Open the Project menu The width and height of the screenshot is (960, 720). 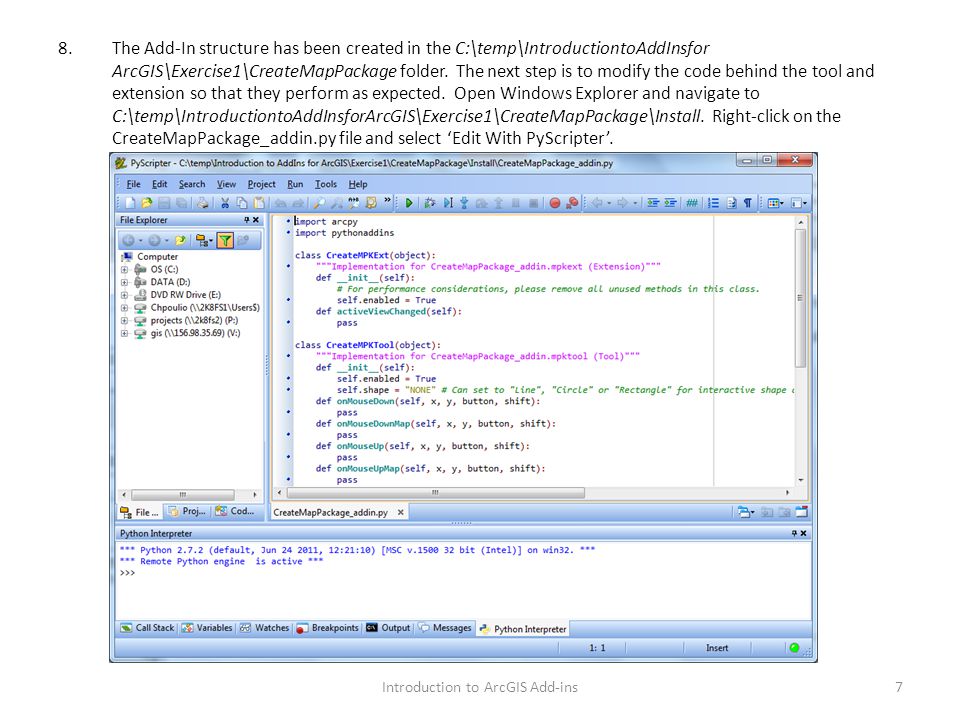coord(261,184)
